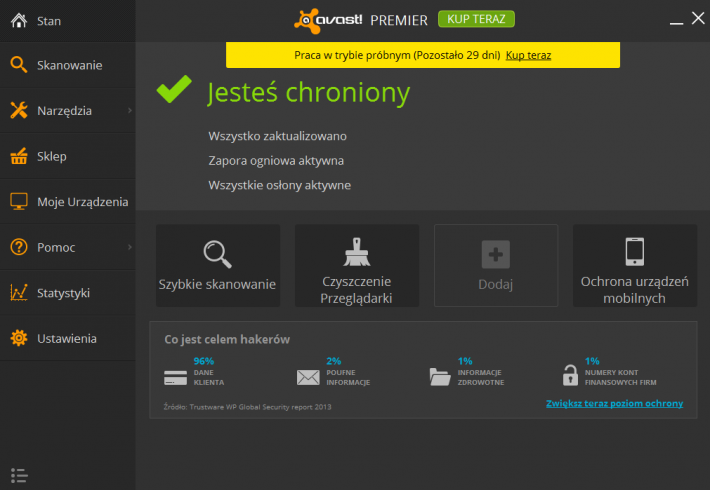The height and width of the screenshot is (490, 710).
Task: Minimize the avast window
Action: (x=676, y=23)
